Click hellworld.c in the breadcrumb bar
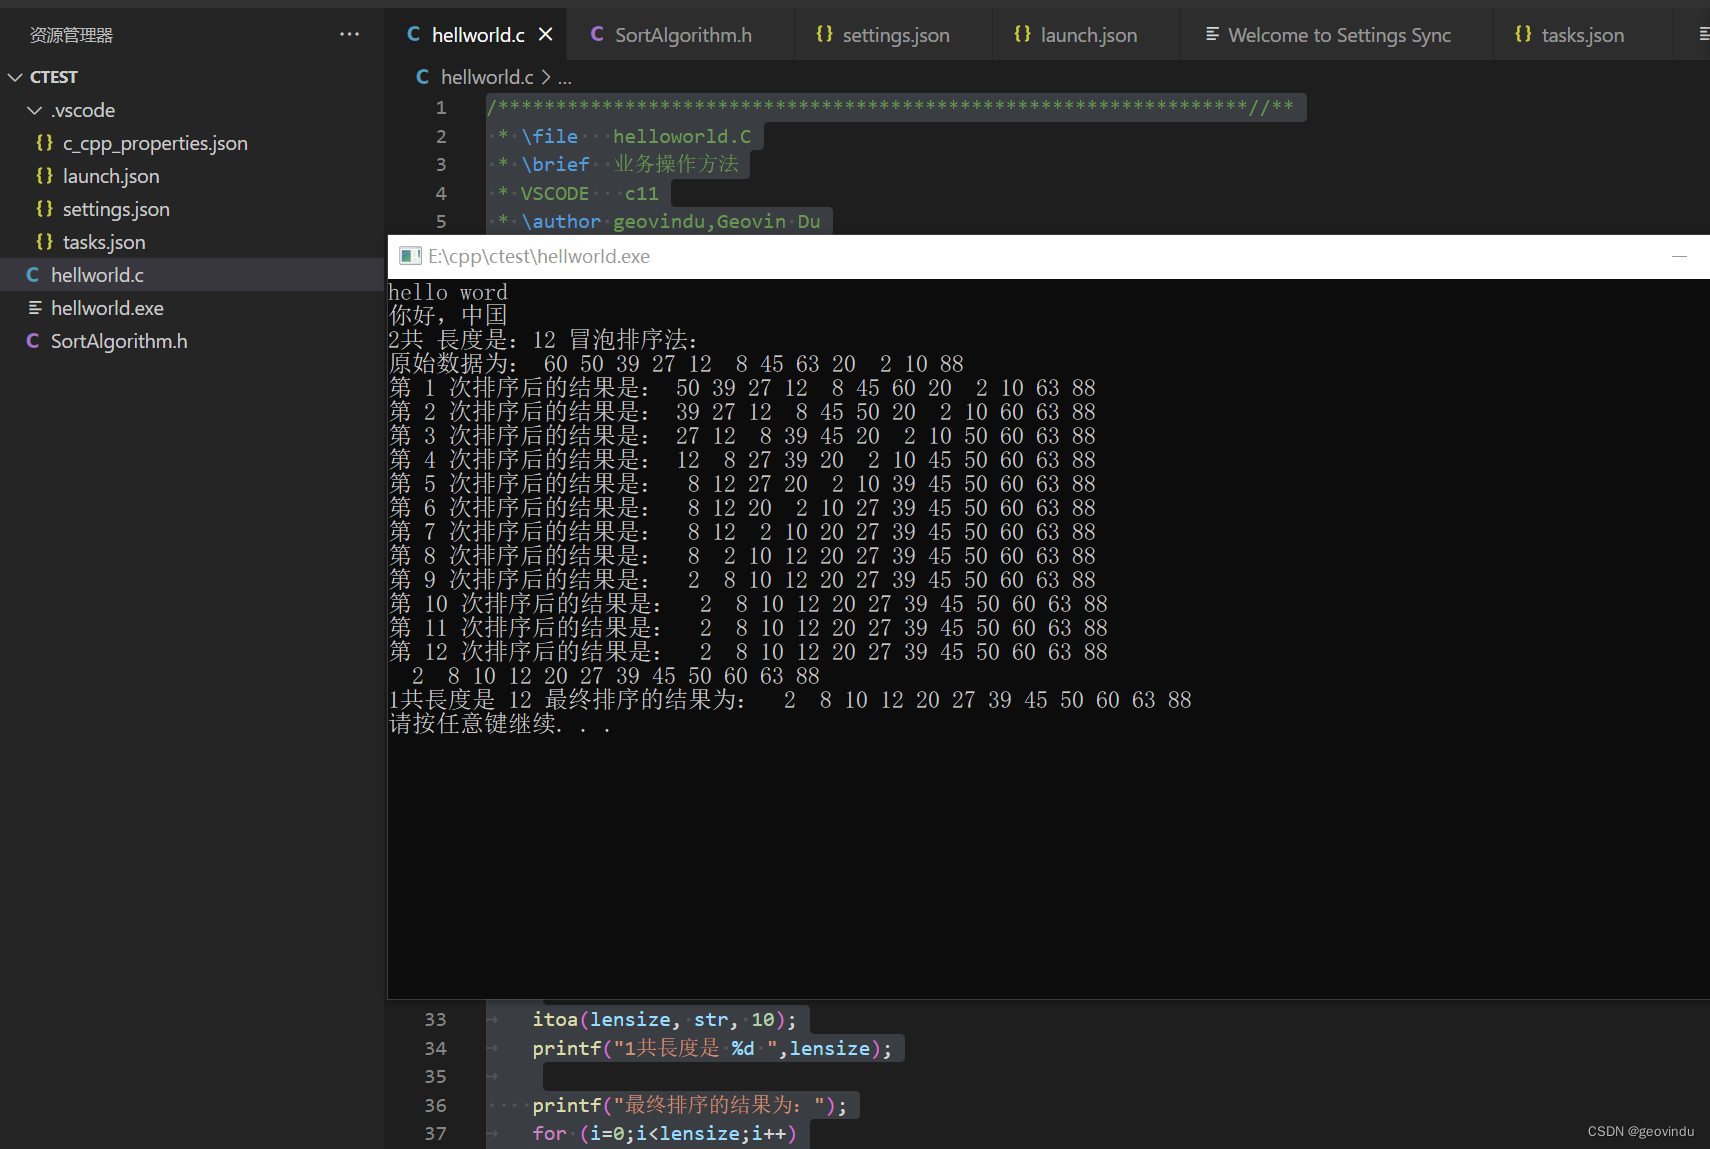The height and width of the screenshot is (1149, 1710). [487, 77]
